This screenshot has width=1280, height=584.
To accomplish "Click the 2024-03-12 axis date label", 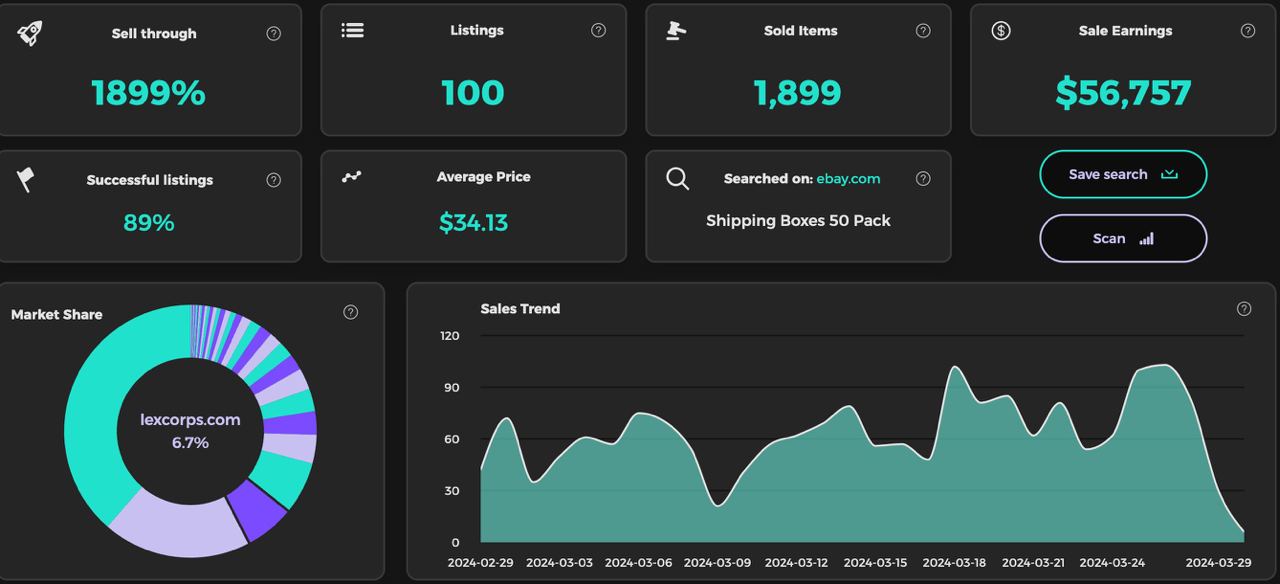I will pyautogui.click(x=795, y=563).
